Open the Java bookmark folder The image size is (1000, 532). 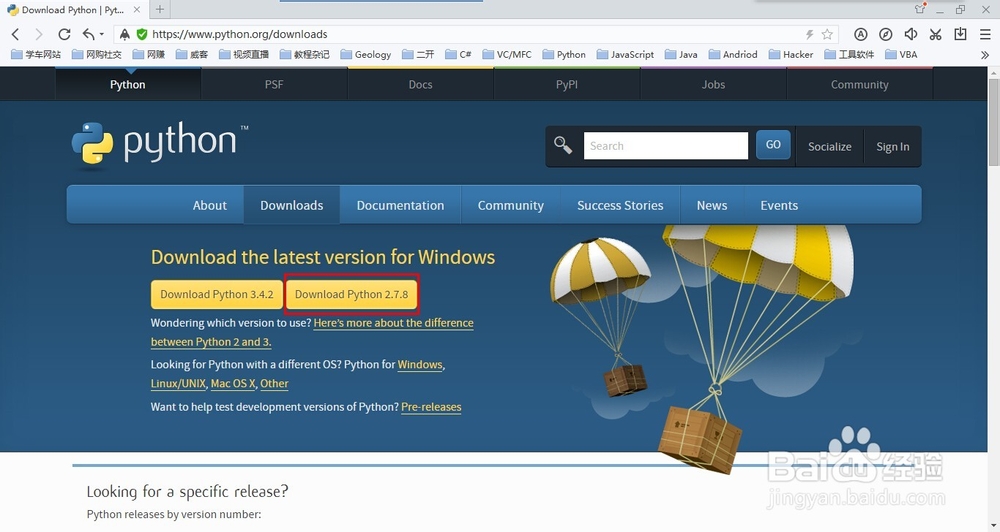(x=681, y=55)
